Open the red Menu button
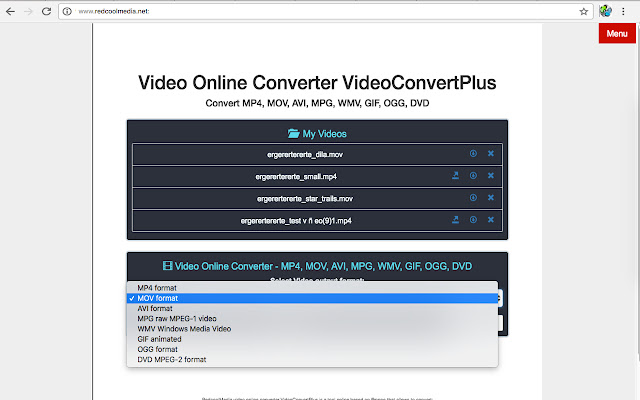This screenshot has height=400, width=640. point(617,33)
